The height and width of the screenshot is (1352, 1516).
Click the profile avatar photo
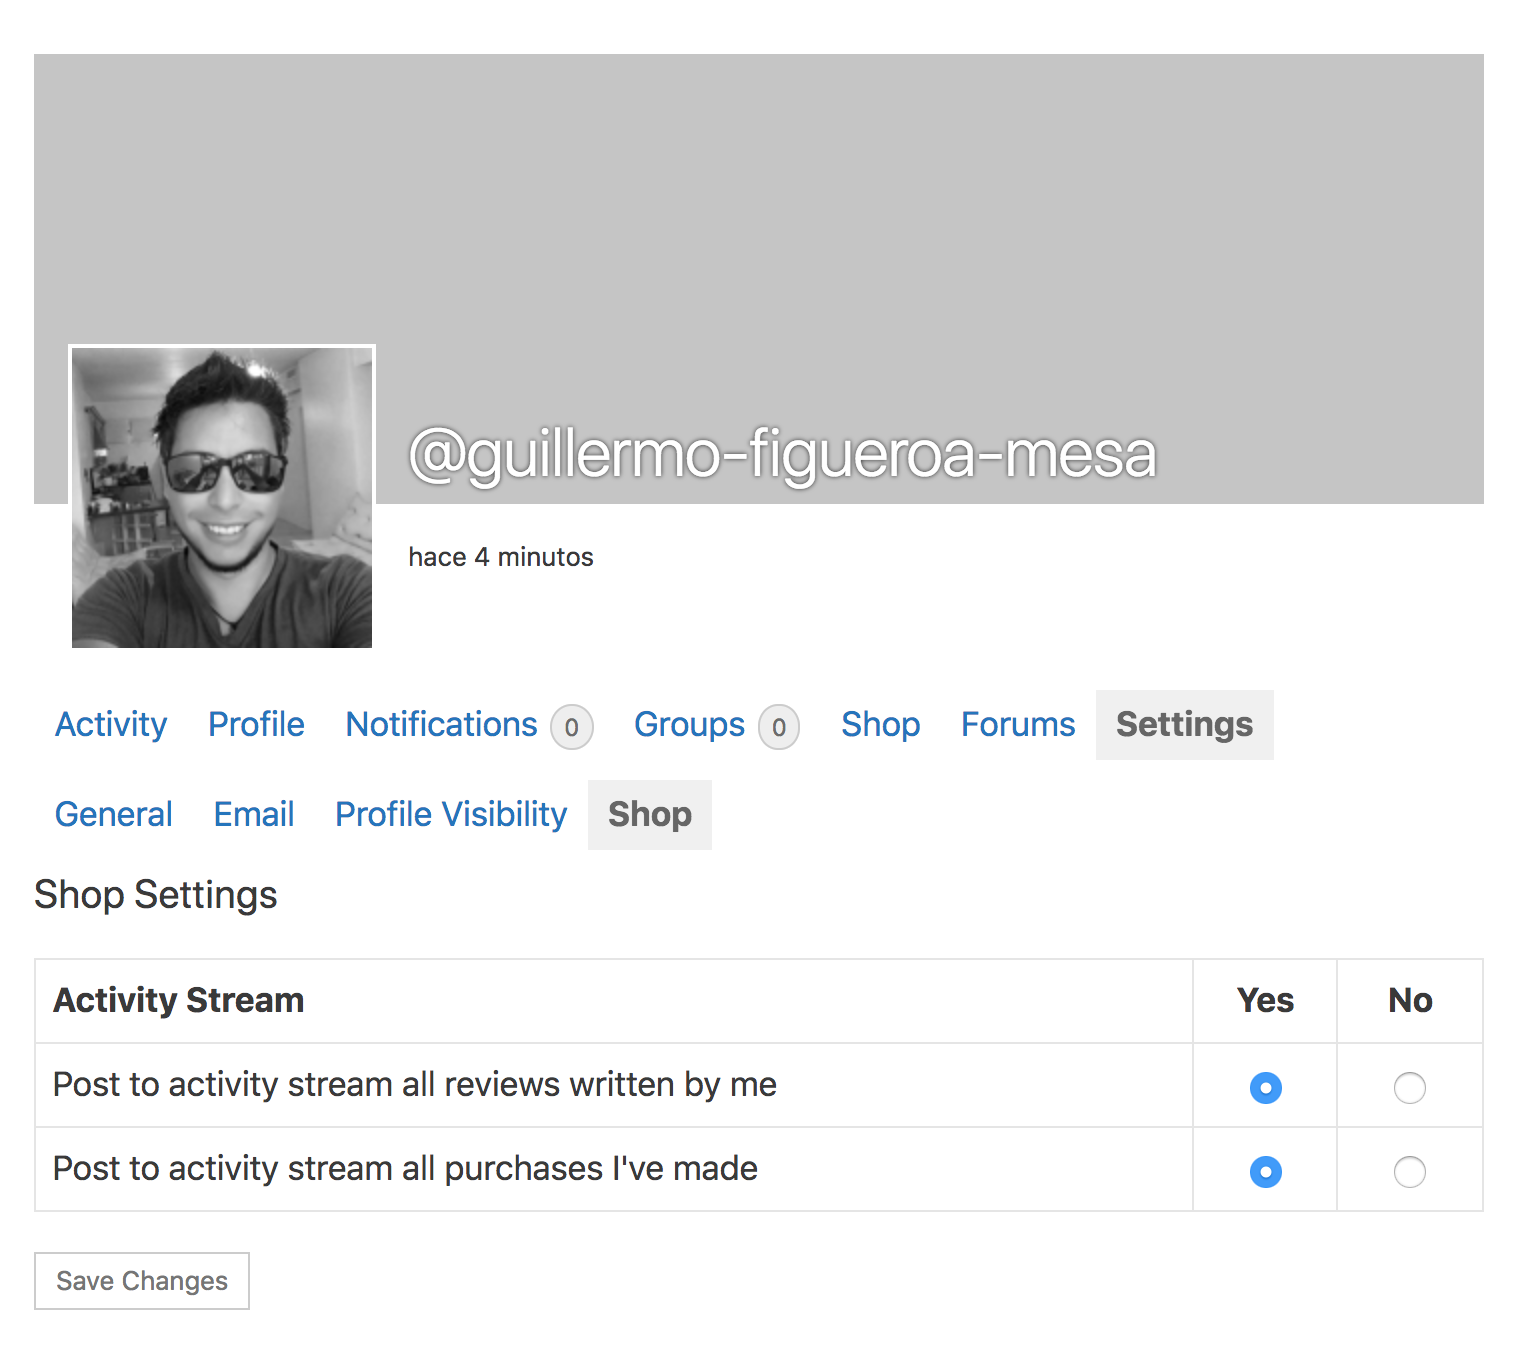(x=222, y=497)
